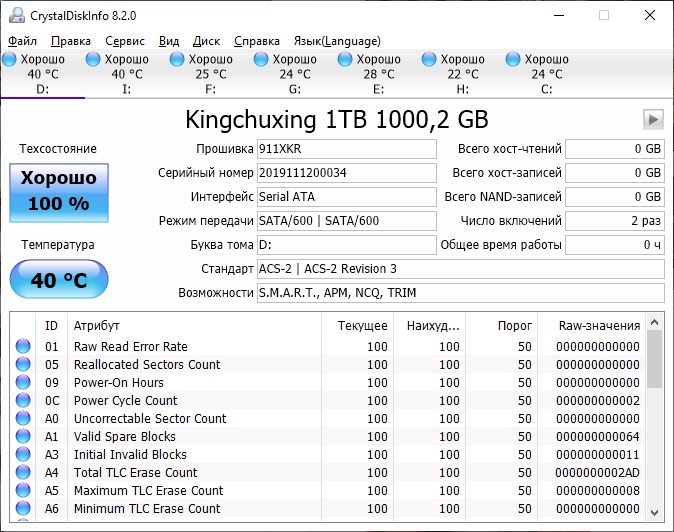674x532 pixels.
Task: Click the blue status orb for disk H:
Action: [429, 59]
